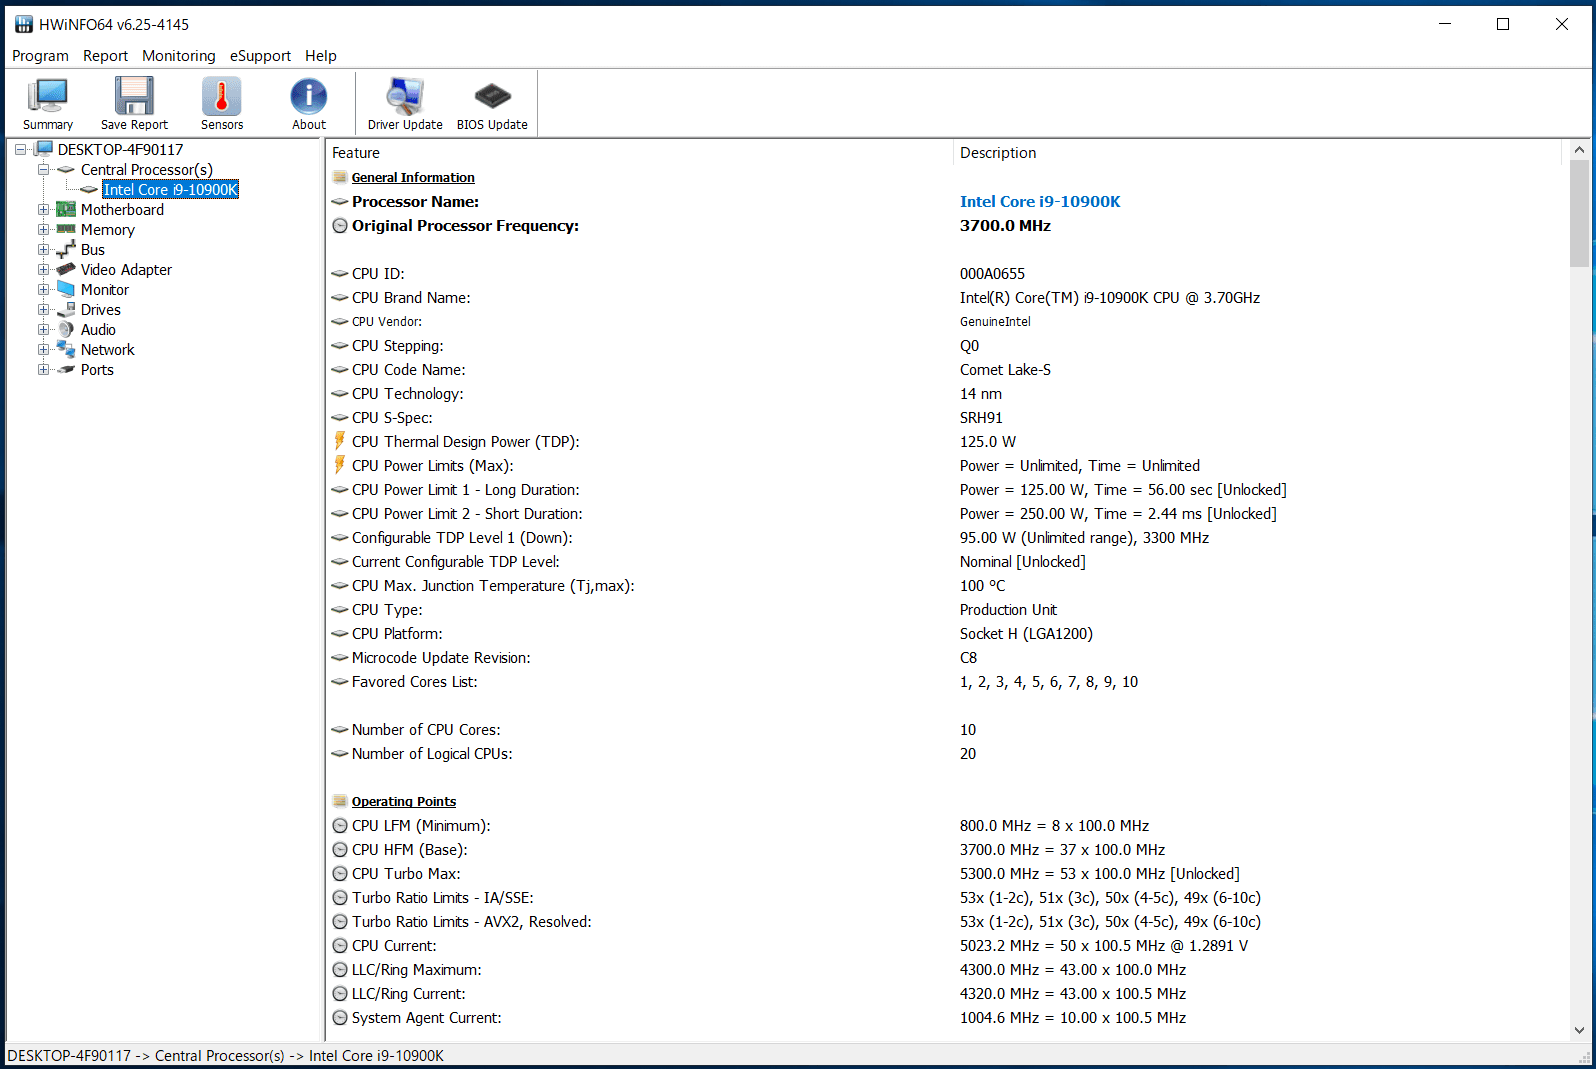Open the Help menu
This screenshot has width=1596, height=1069.
320,56
